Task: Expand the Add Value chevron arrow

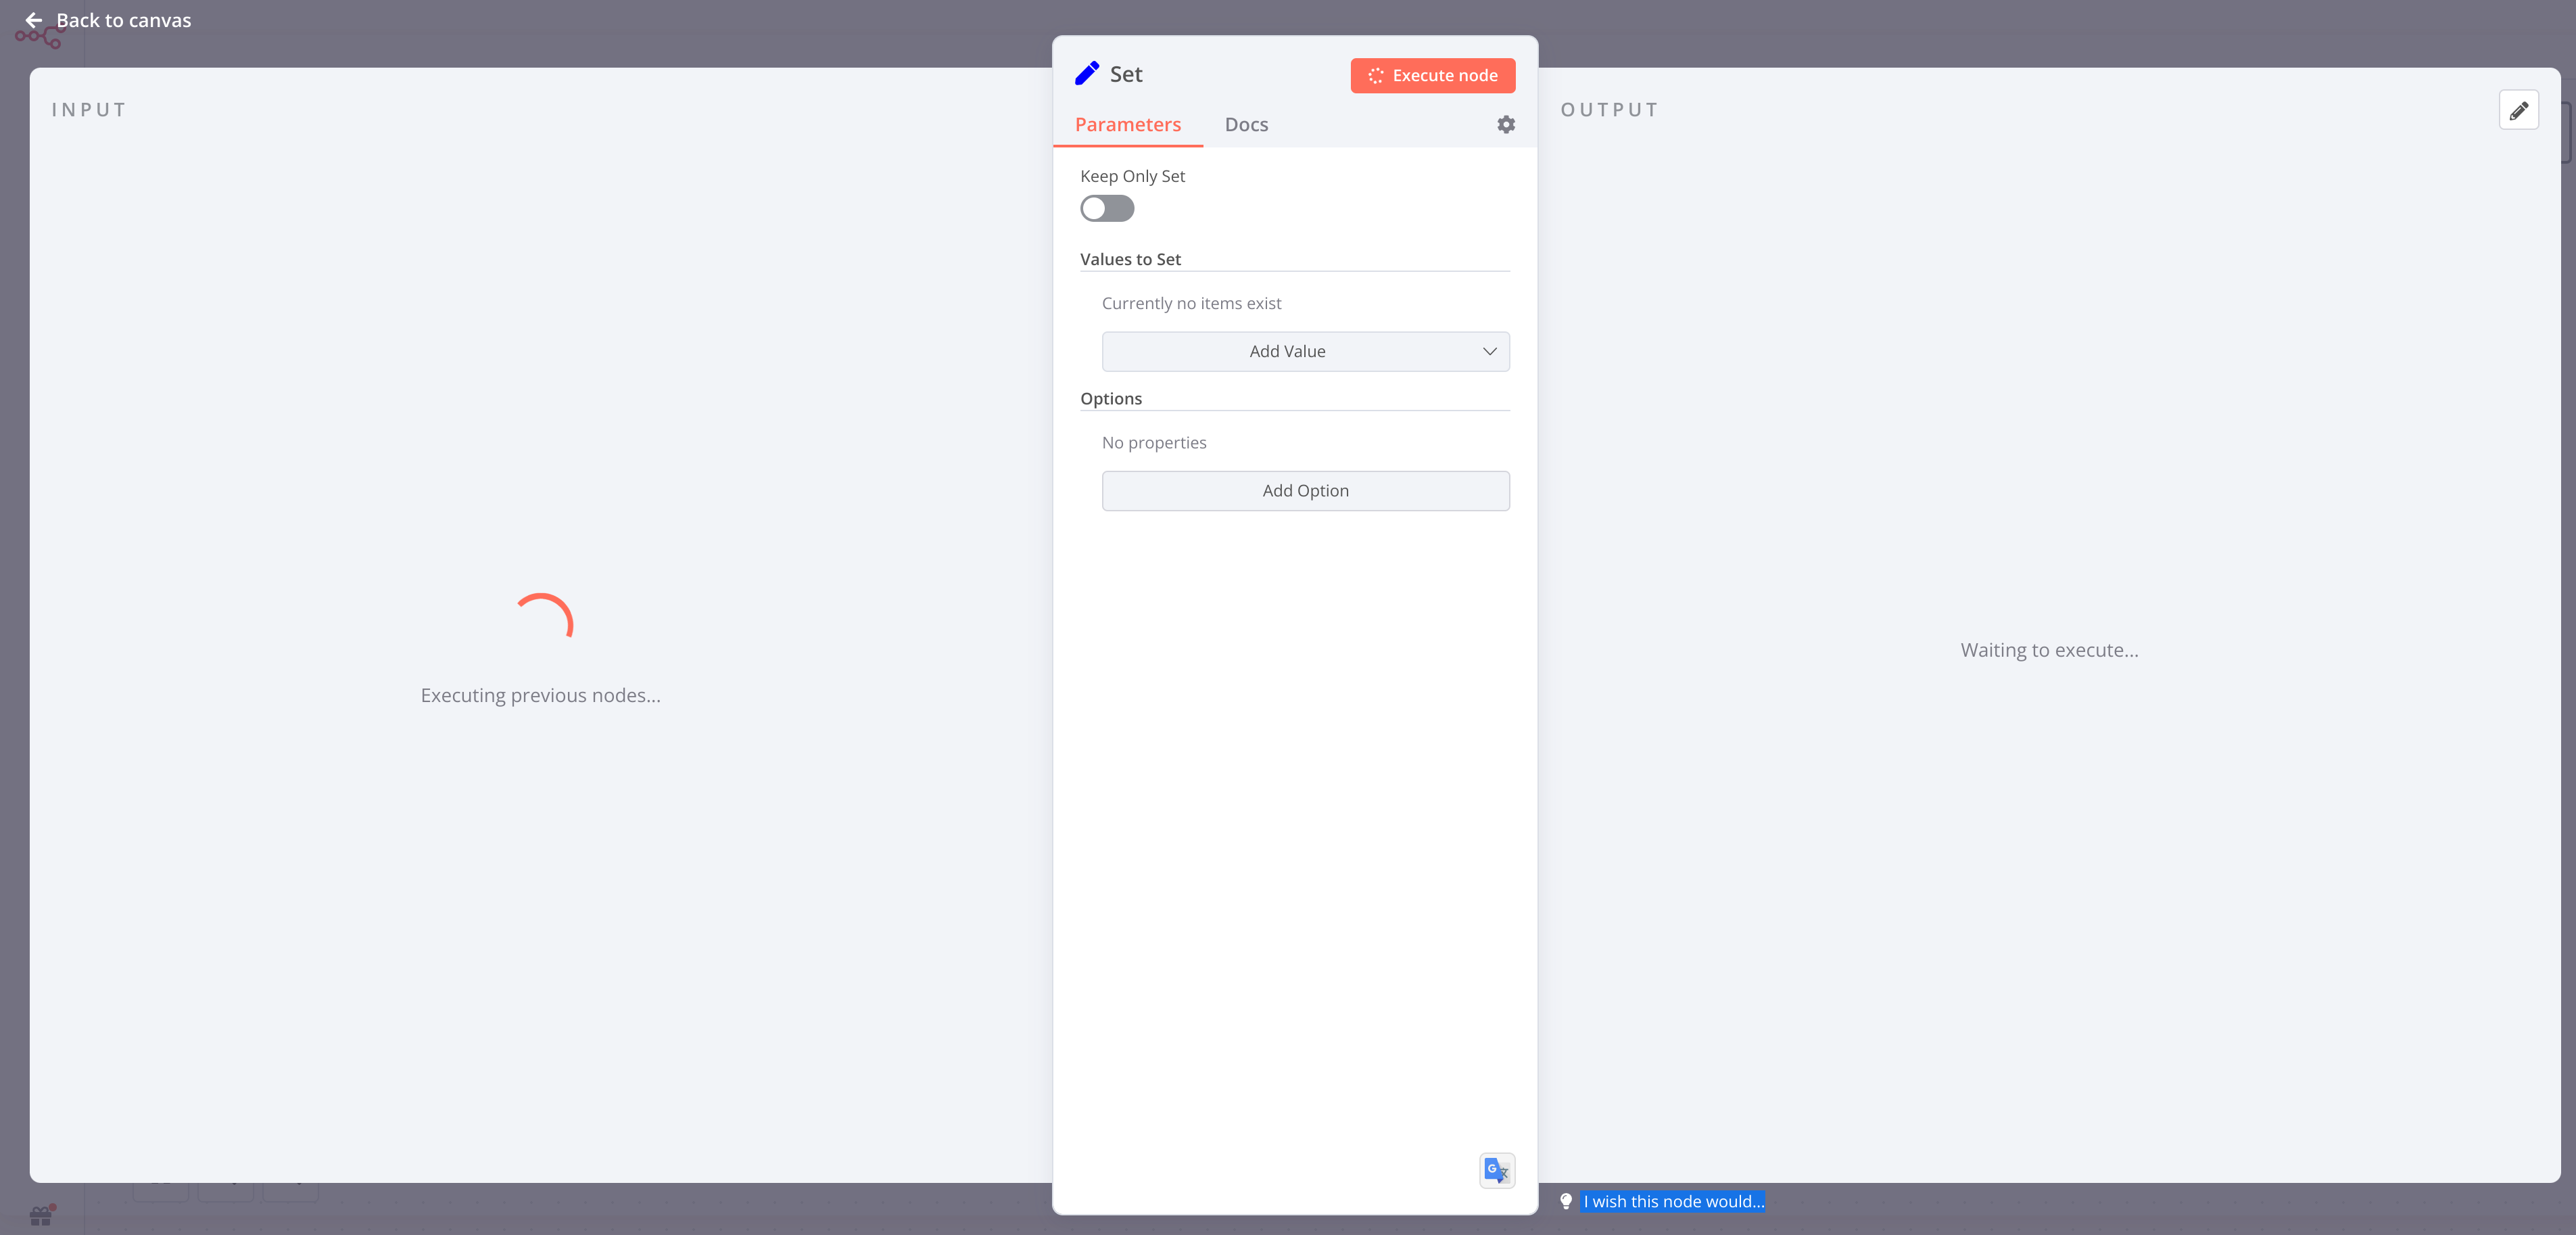Action: point(1490,351)
